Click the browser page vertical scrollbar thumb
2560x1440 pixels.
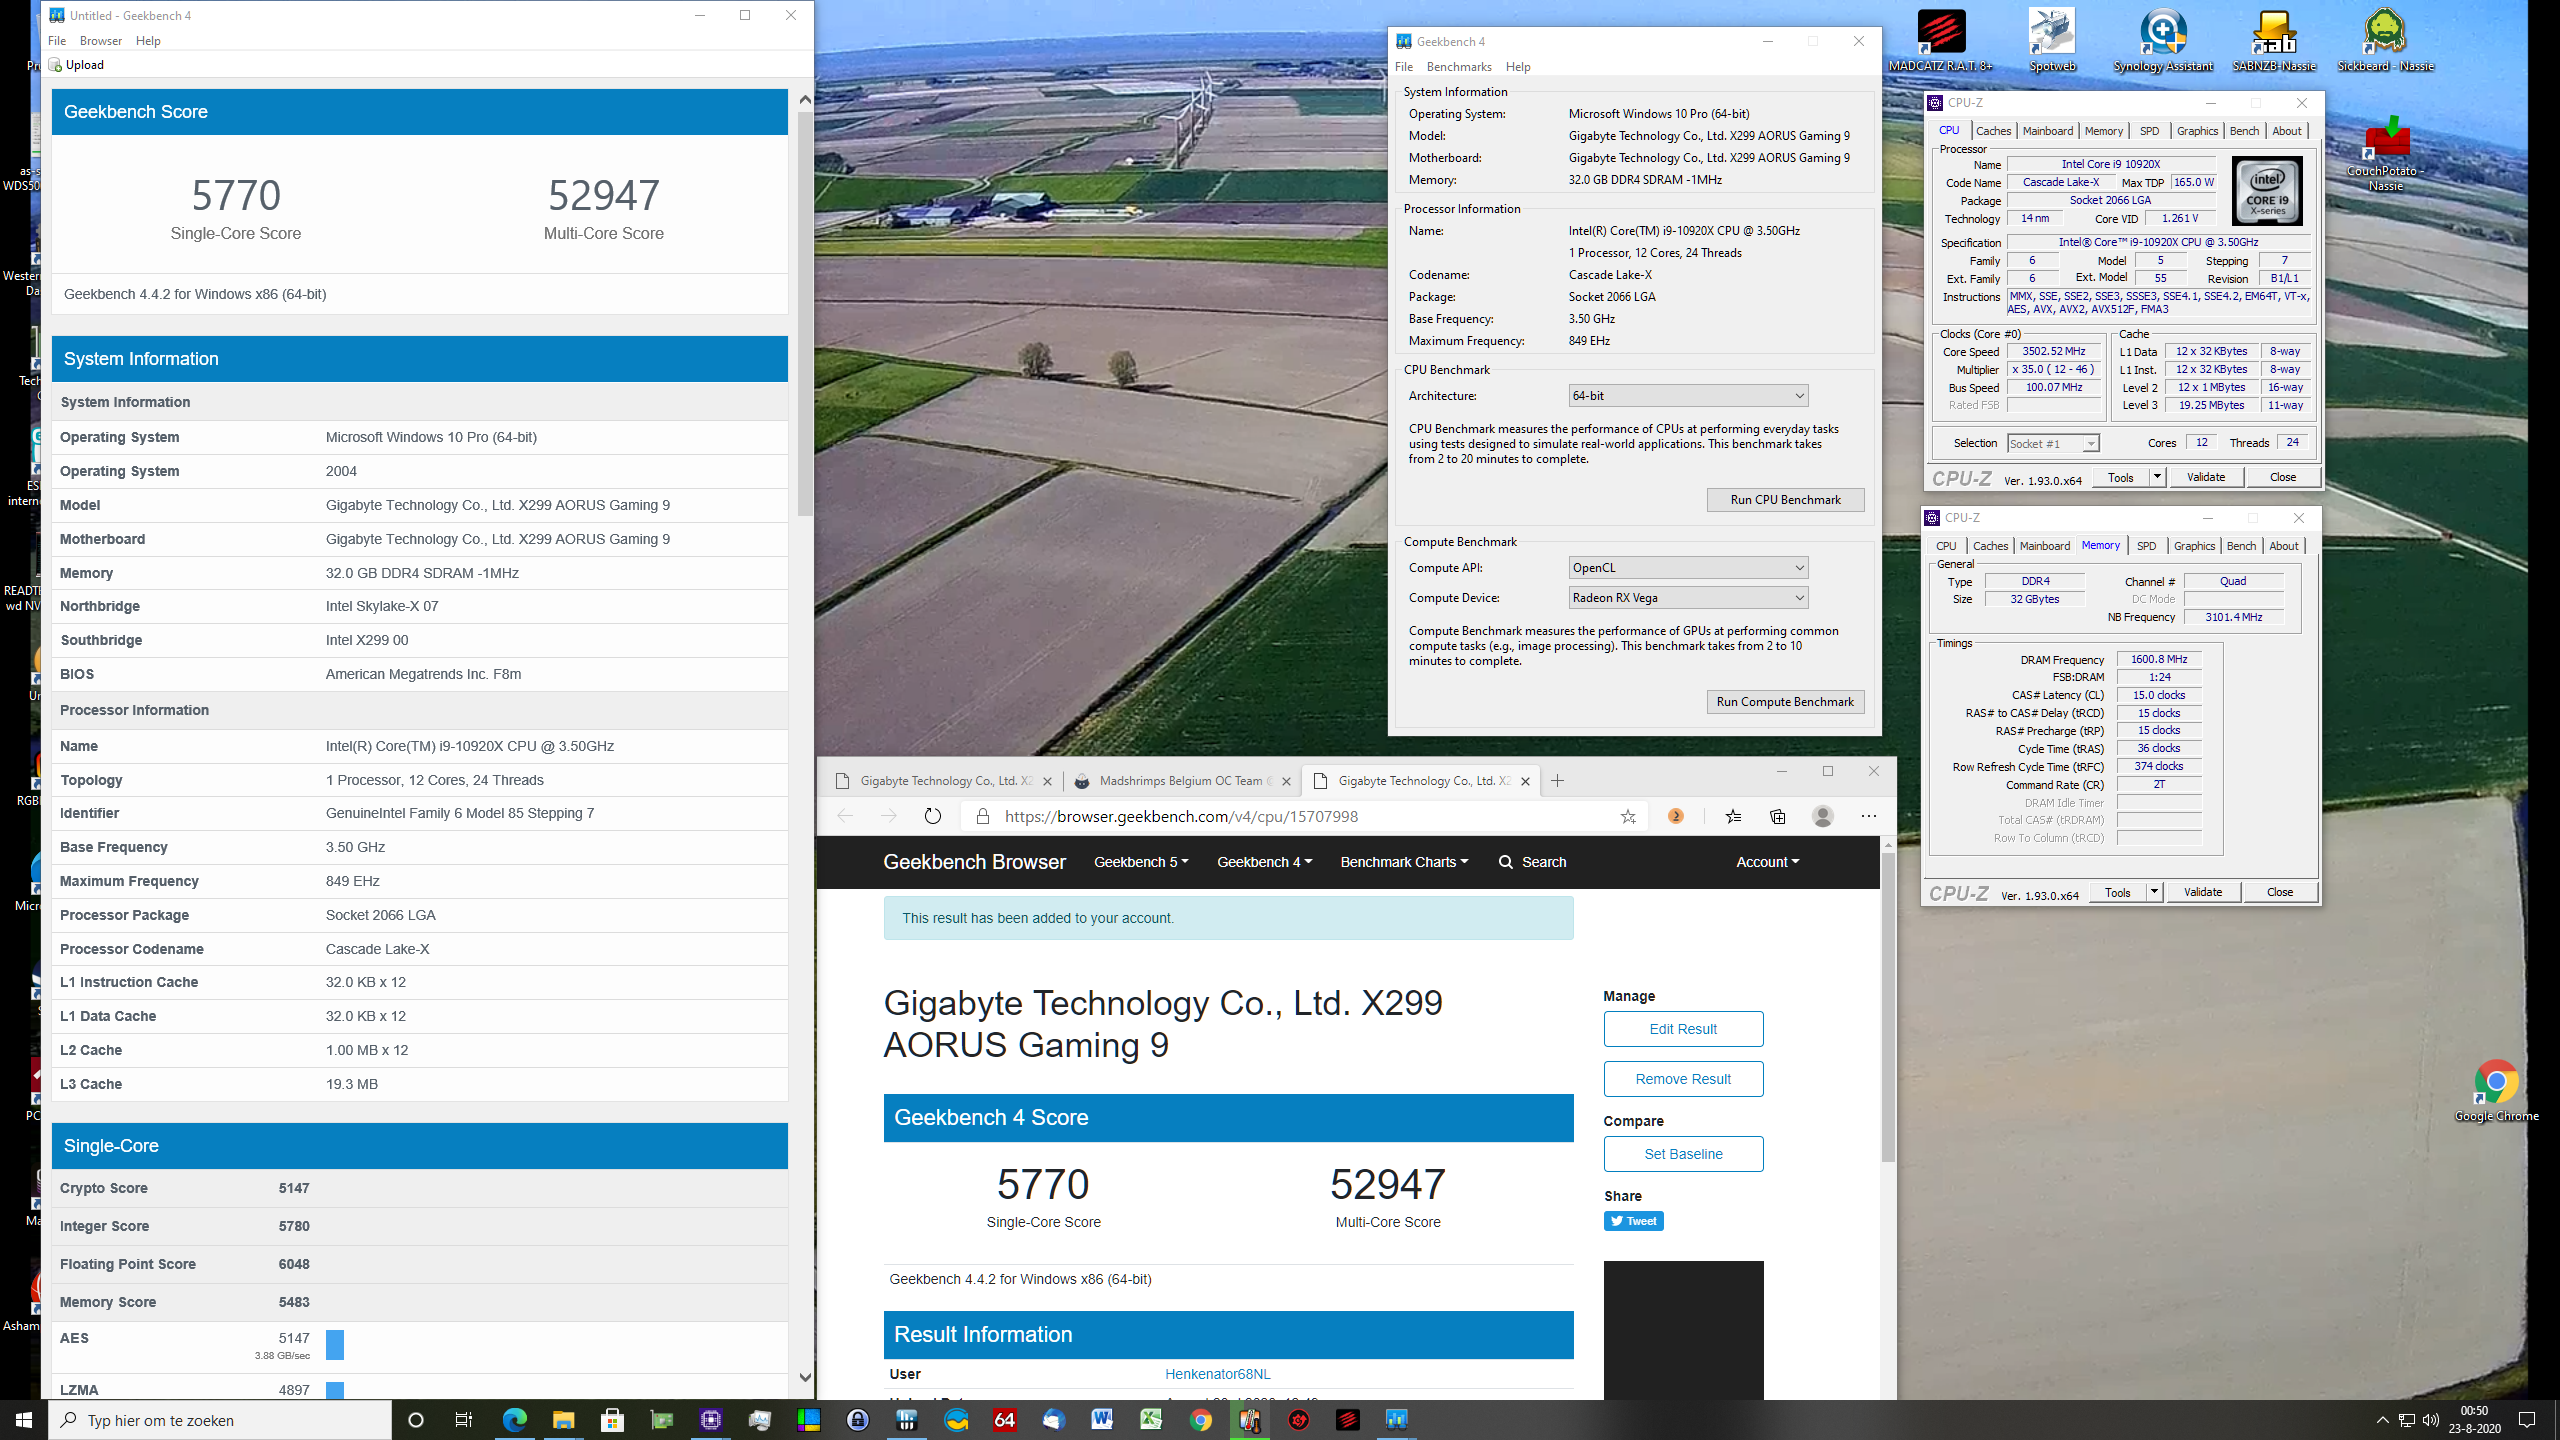(1888, 1005)
